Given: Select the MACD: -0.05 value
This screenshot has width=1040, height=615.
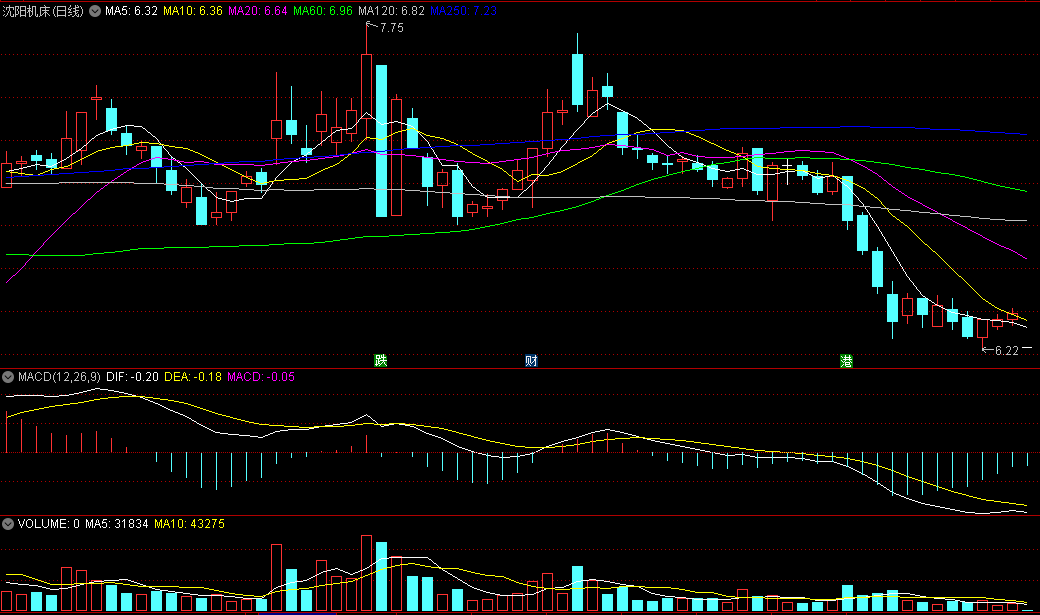Looking at the screenshot, I should tap(261, 377).
